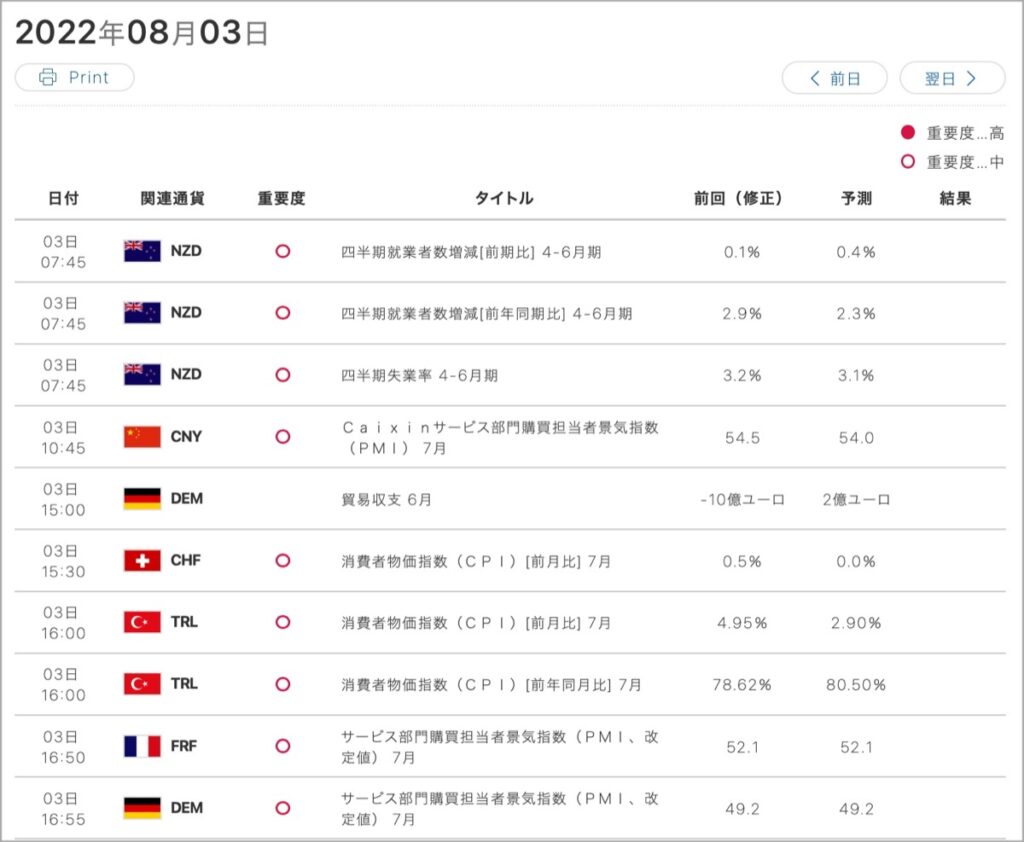The image size is (1024, 842).
Task: Click the 前回（修正） column header
Action: coord(738,198)
